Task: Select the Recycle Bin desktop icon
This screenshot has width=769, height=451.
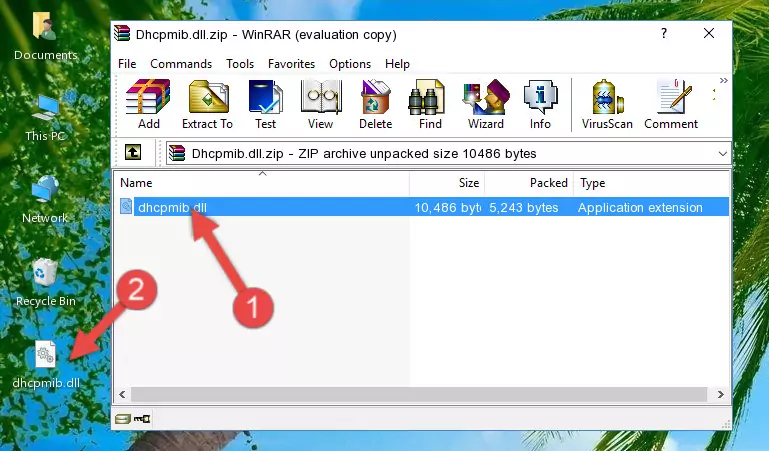Action: [46, 282]
